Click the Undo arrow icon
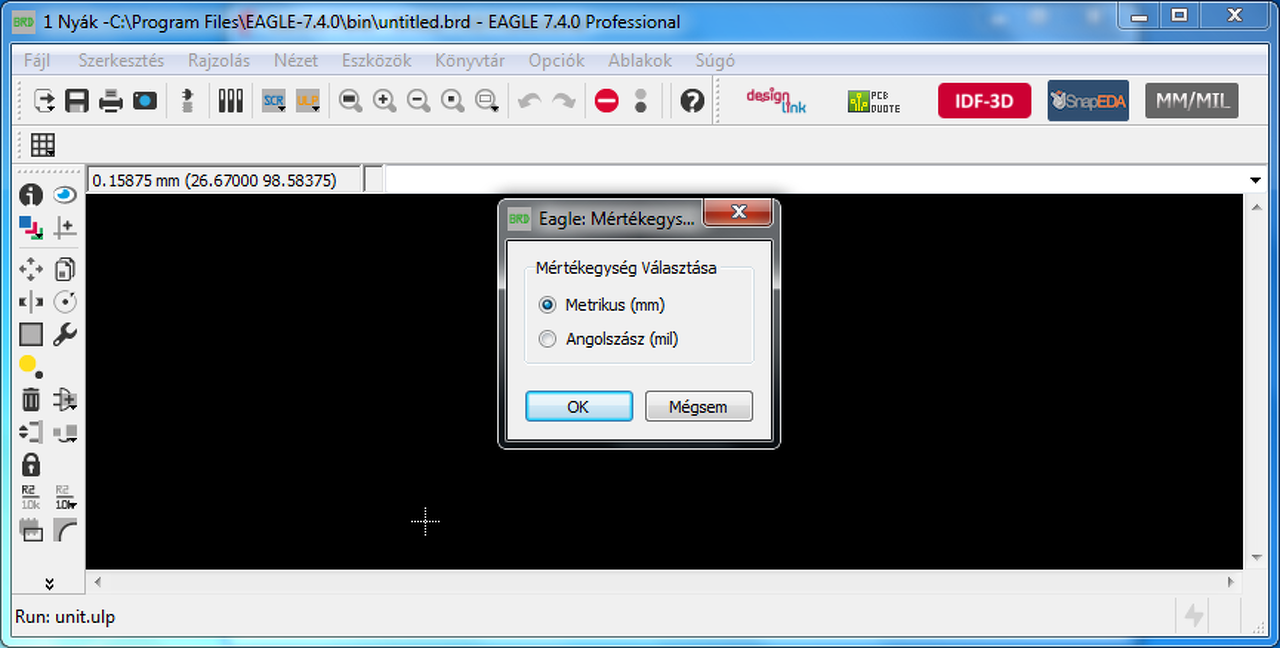This screenshot has height=648, width=1280. click(530, 100)
